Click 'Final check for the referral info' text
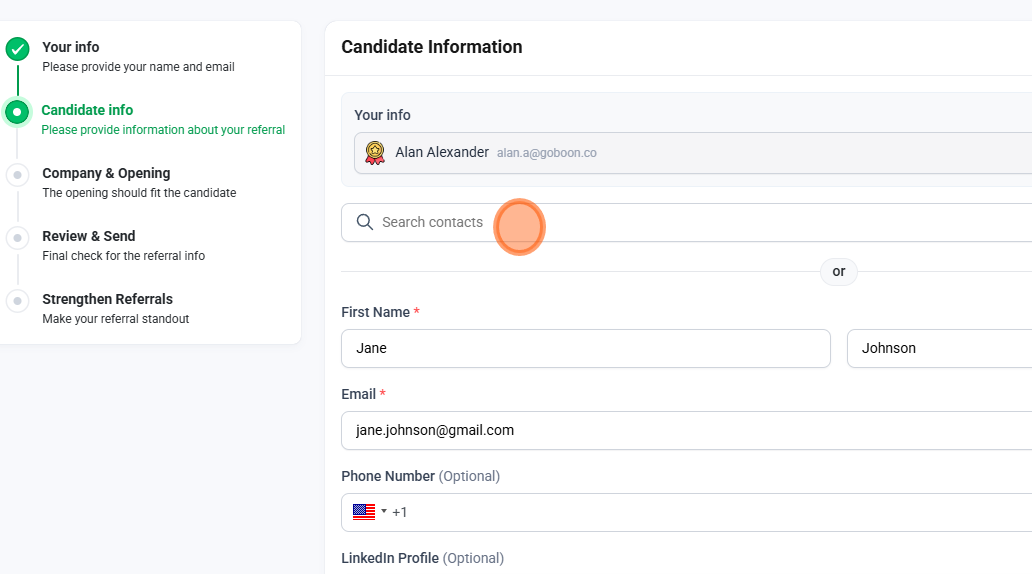This screenshot has height=574, width=1032. (124, 255)
